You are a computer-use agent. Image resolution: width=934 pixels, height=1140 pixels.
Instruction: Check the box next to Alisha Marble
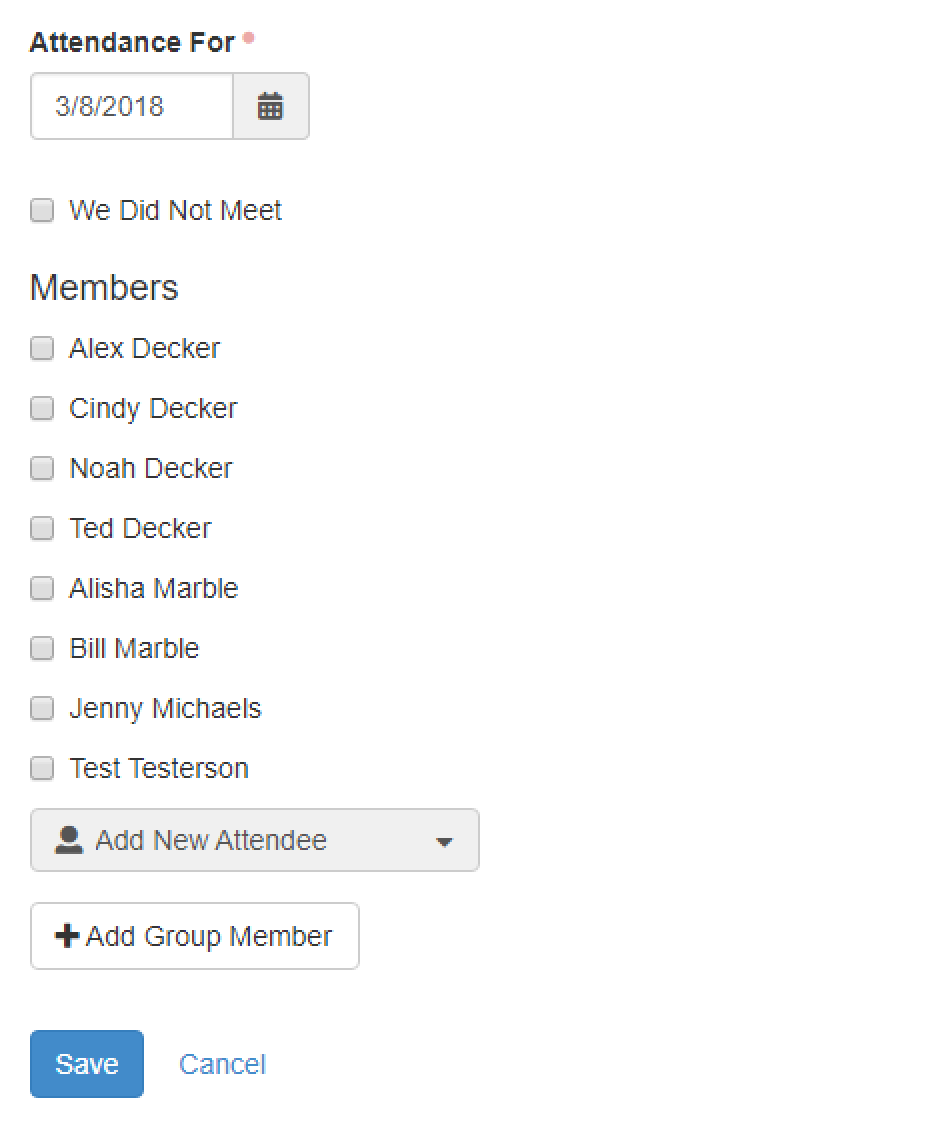(41, 588)
